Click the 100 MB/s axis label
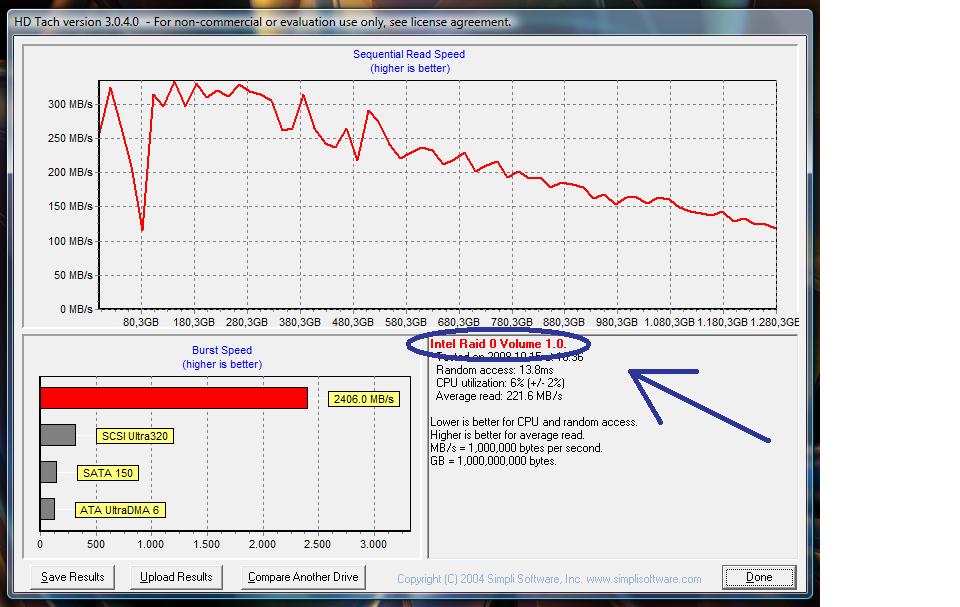Viewport: 960px width, 607px height. tap(70, 241)
